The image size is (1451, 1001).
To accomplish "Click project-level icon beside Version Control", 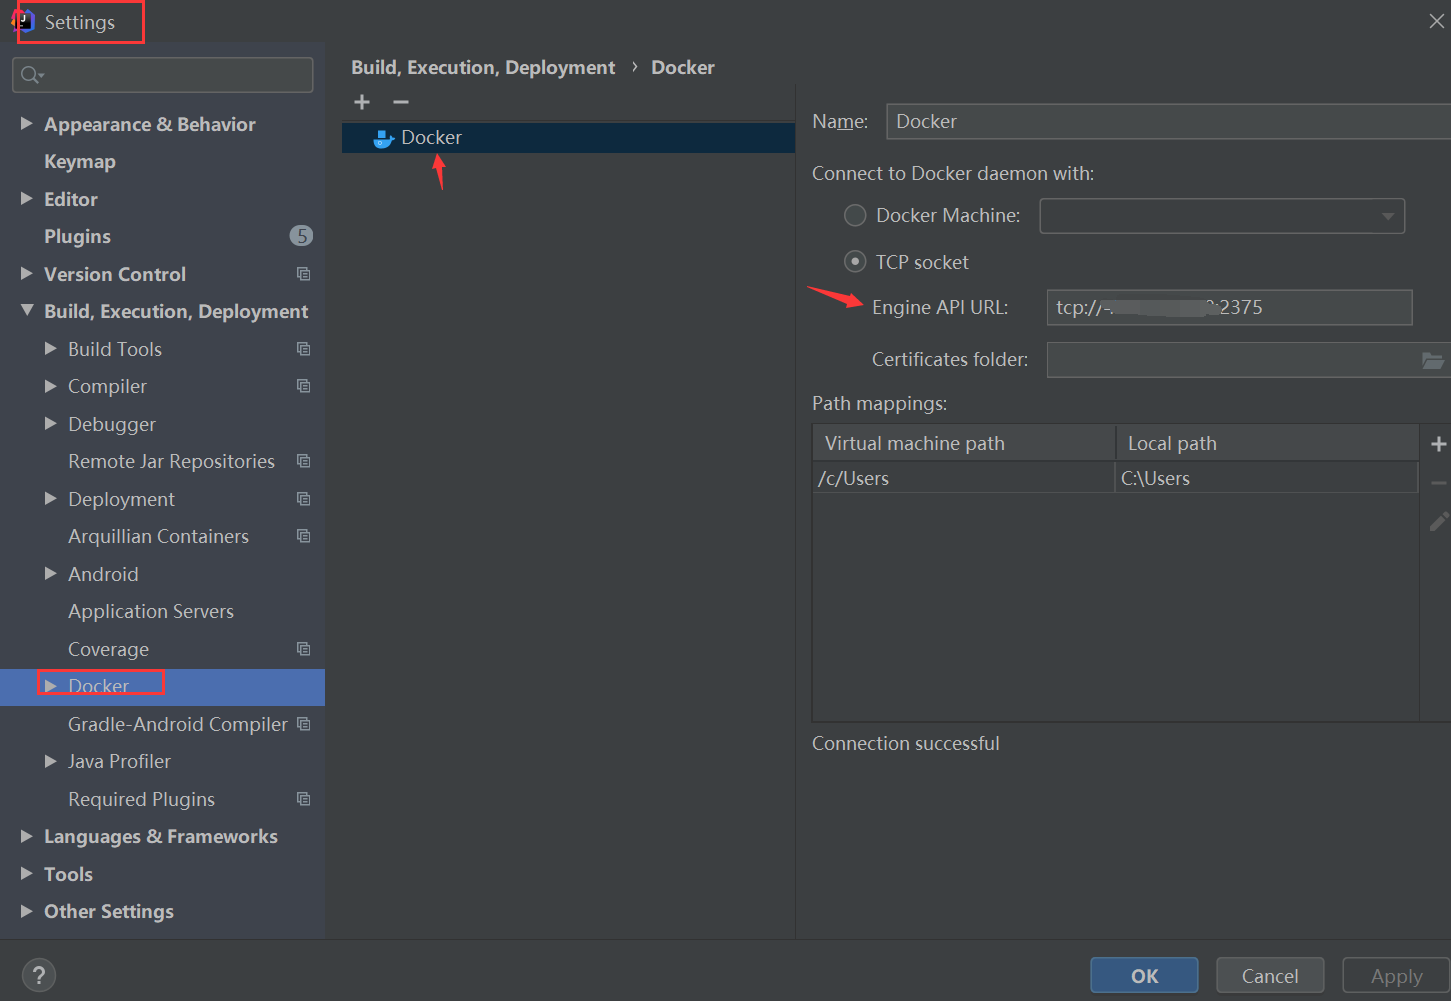I will coord(304,274).
